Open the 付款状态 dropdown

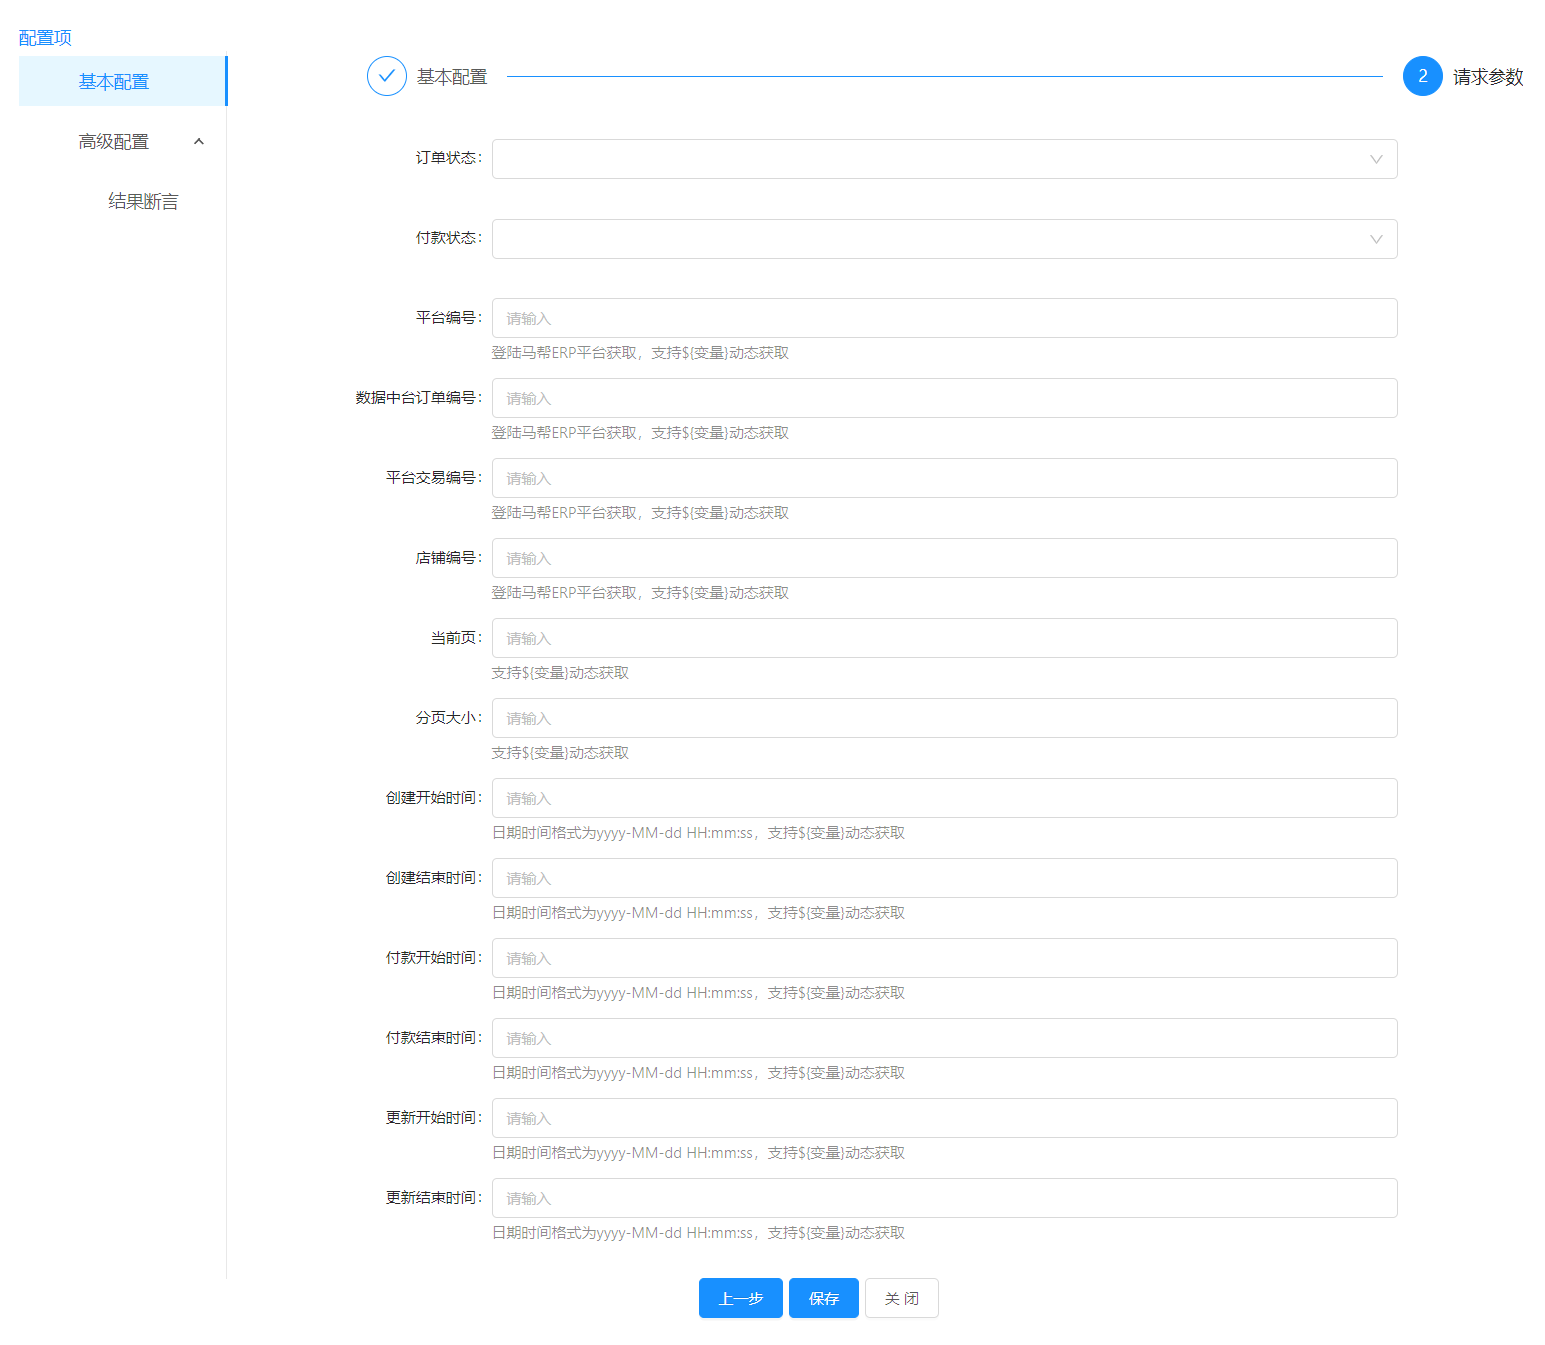(943, 239)
